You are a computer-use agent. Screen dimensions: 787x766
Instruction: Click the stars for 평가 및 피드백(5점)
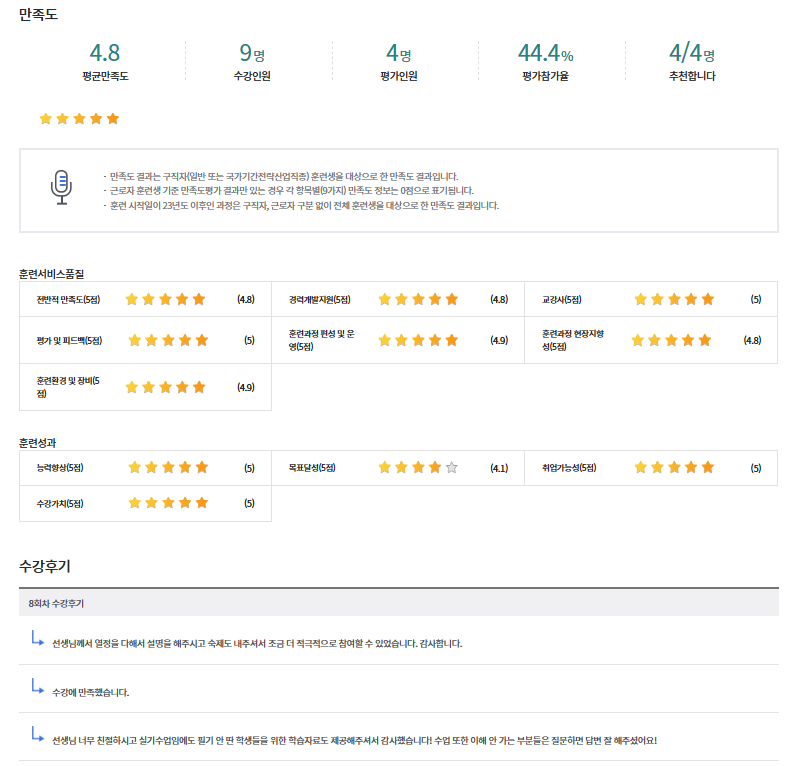click(x=168, y=340)
